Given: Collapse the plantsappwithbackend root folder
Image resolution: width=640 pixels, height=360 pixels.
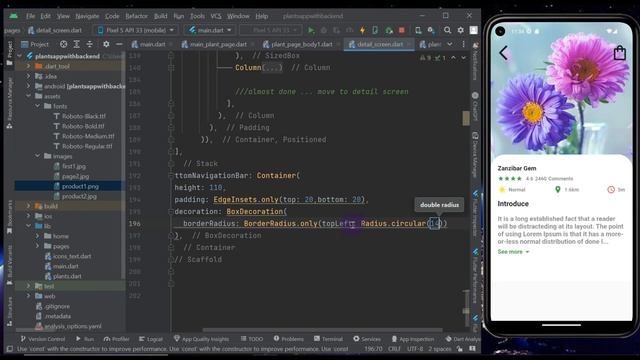Looking at the screenshot, I should coord(20,56).
